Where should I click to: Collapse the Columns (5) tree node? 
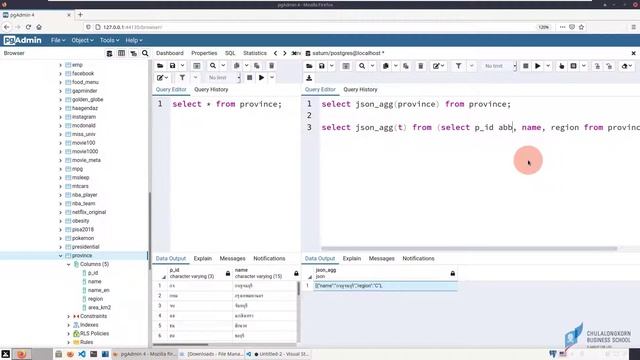point(69,264)
